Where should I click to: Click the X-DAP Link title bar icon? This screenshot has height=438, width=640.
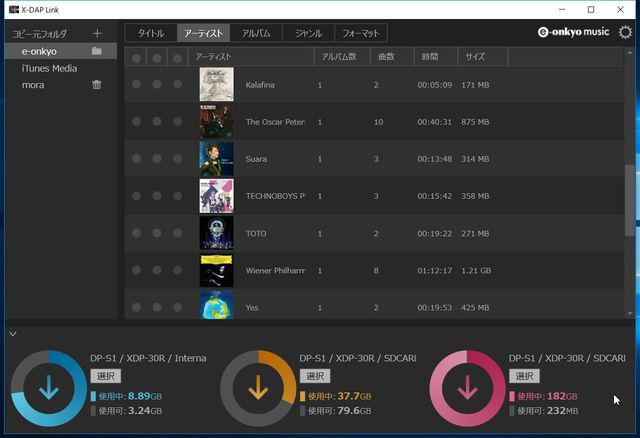coord(13,9)
